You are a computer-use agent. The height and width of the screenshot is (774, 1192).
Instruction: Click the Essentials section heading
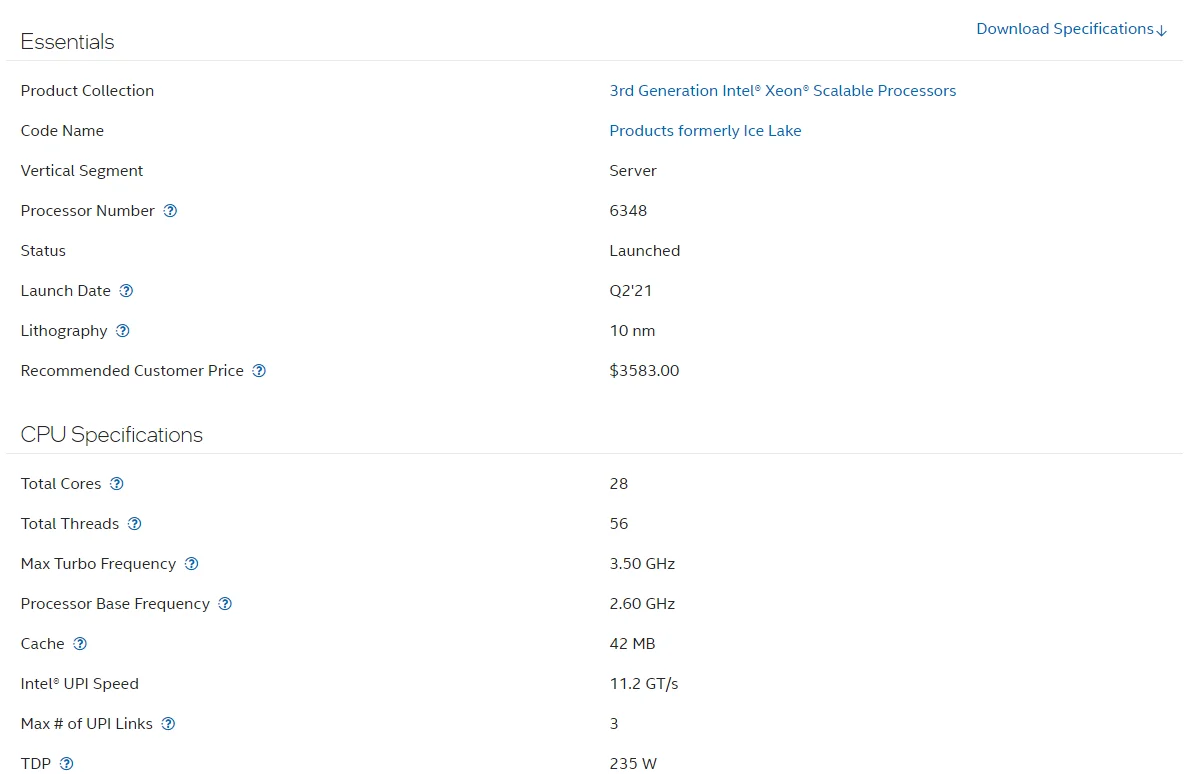click(67, 42)
